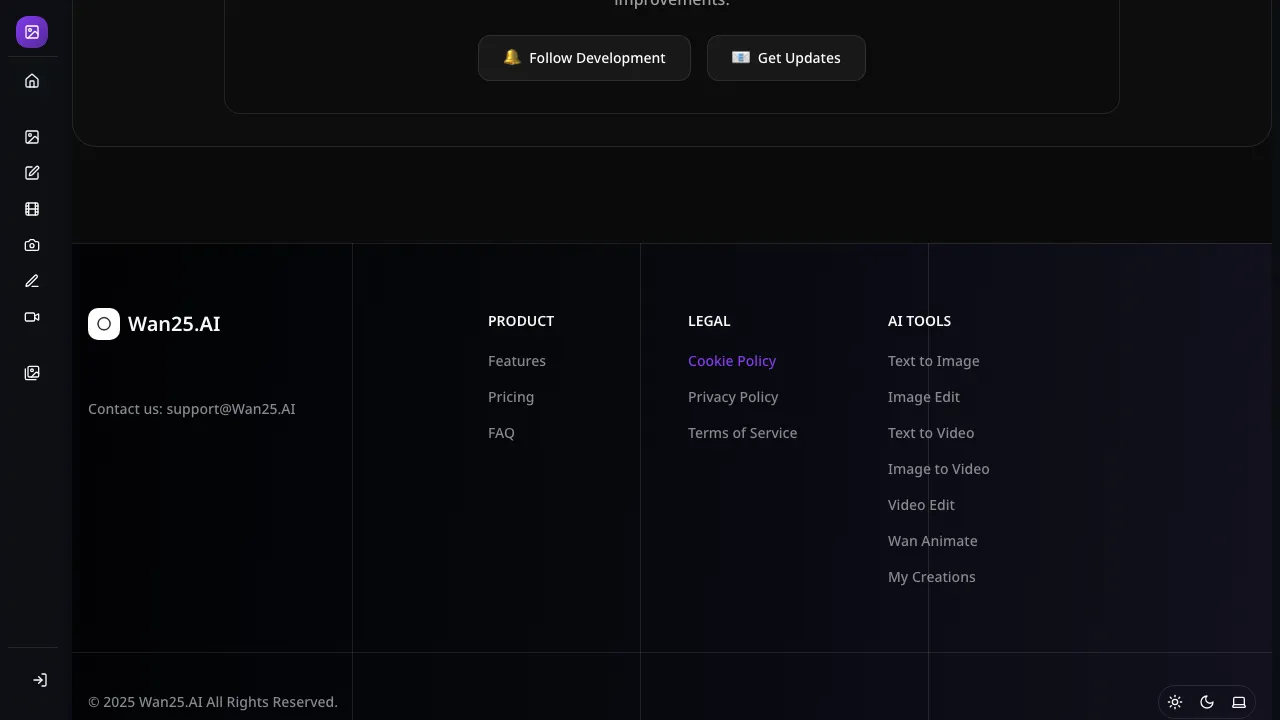This screenshot has height=720, width=1280.
Task: Open the Wan Animate video camera icon
Action: click(31, 317)
